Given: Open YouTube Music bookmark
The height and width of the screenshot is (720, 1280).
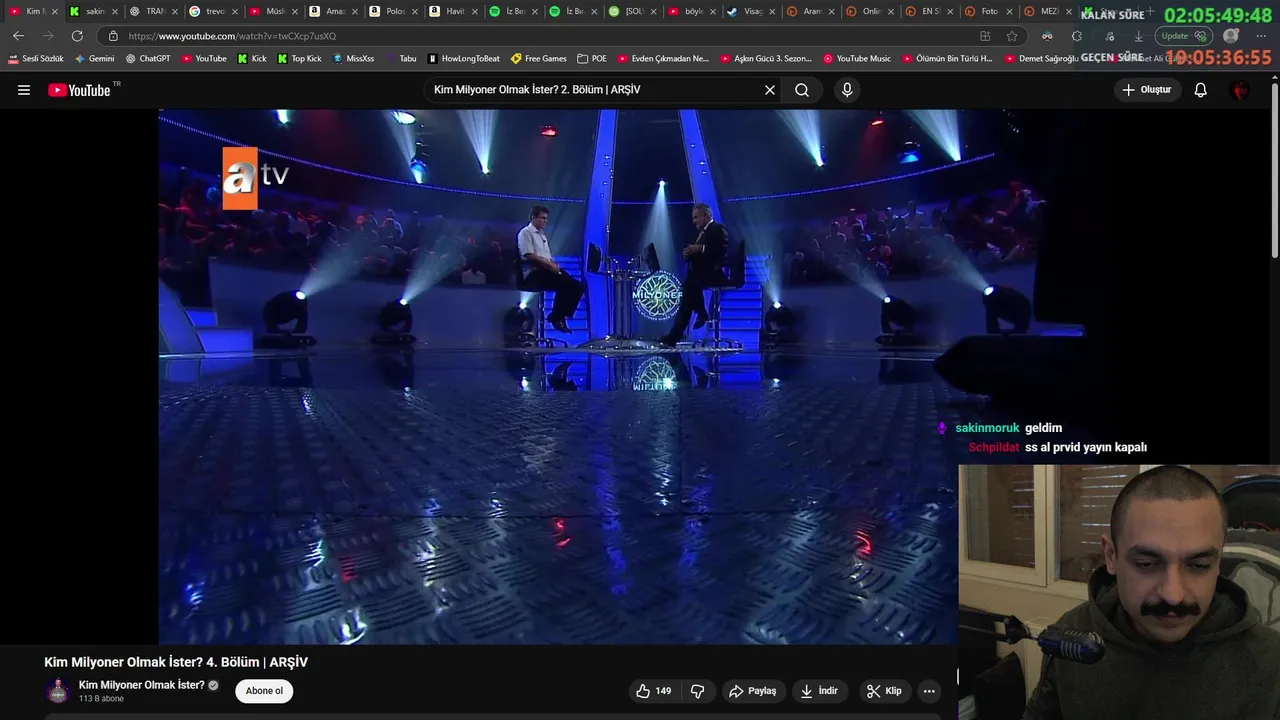Looking at the screenshot, I should coord(857,59).
